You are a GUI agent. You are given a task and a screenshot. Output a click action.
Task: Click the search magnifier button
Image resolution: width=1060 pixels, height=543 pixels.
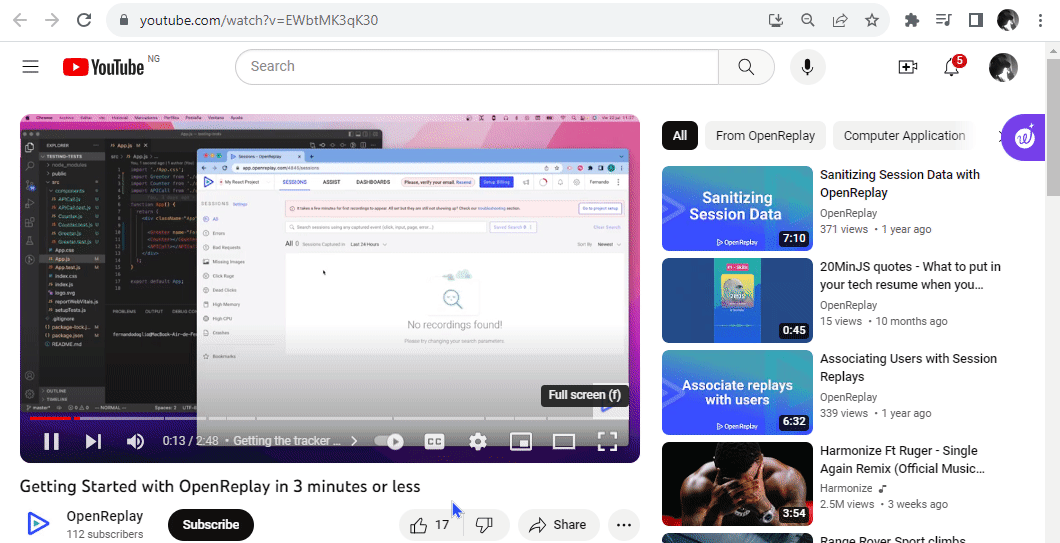pyautogui.click(x=746, y=66)
